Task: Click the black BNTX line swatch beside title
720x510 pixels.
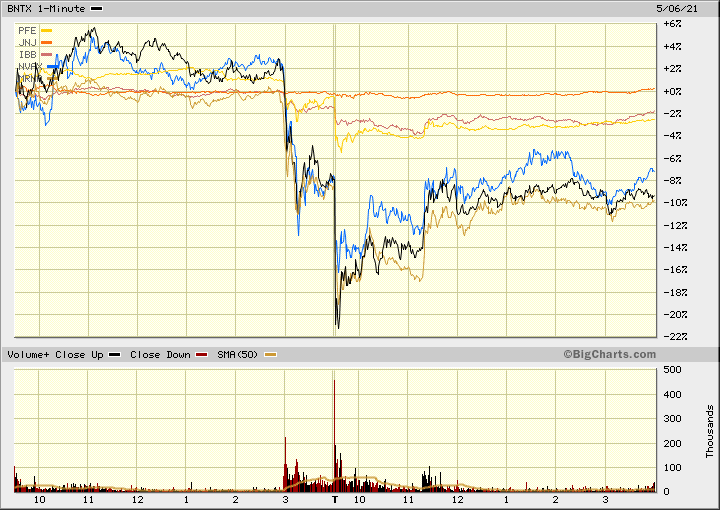Action: (97, 8)
